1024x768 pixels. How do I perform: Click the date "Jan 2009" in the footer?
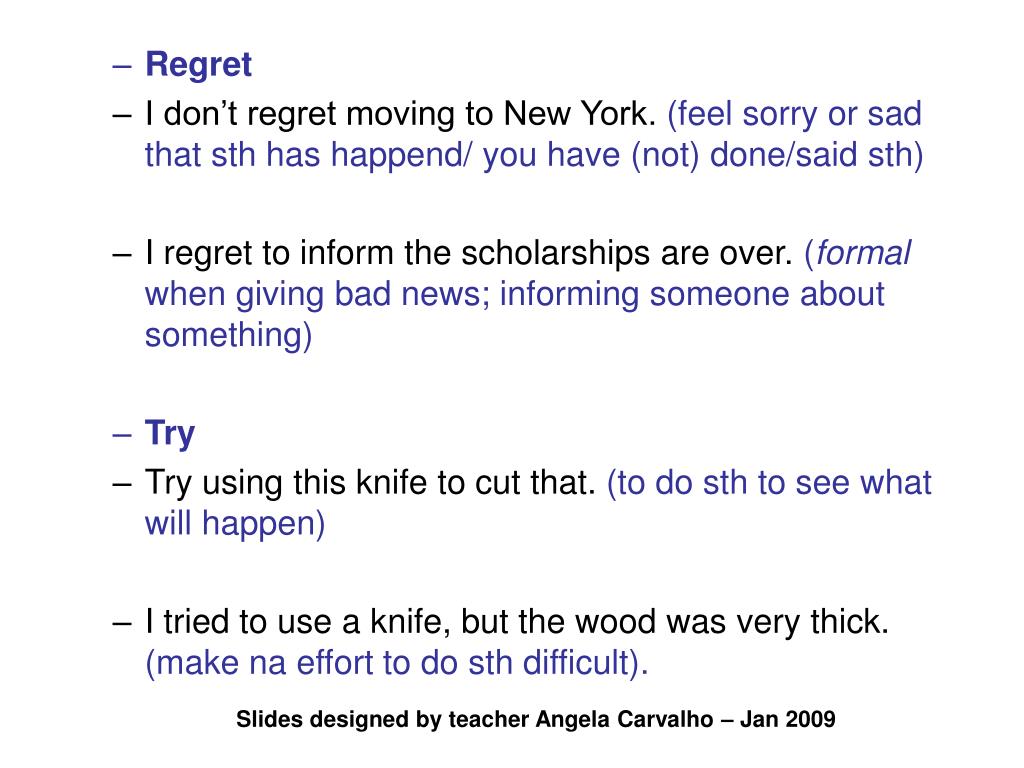tap(787, 719)
